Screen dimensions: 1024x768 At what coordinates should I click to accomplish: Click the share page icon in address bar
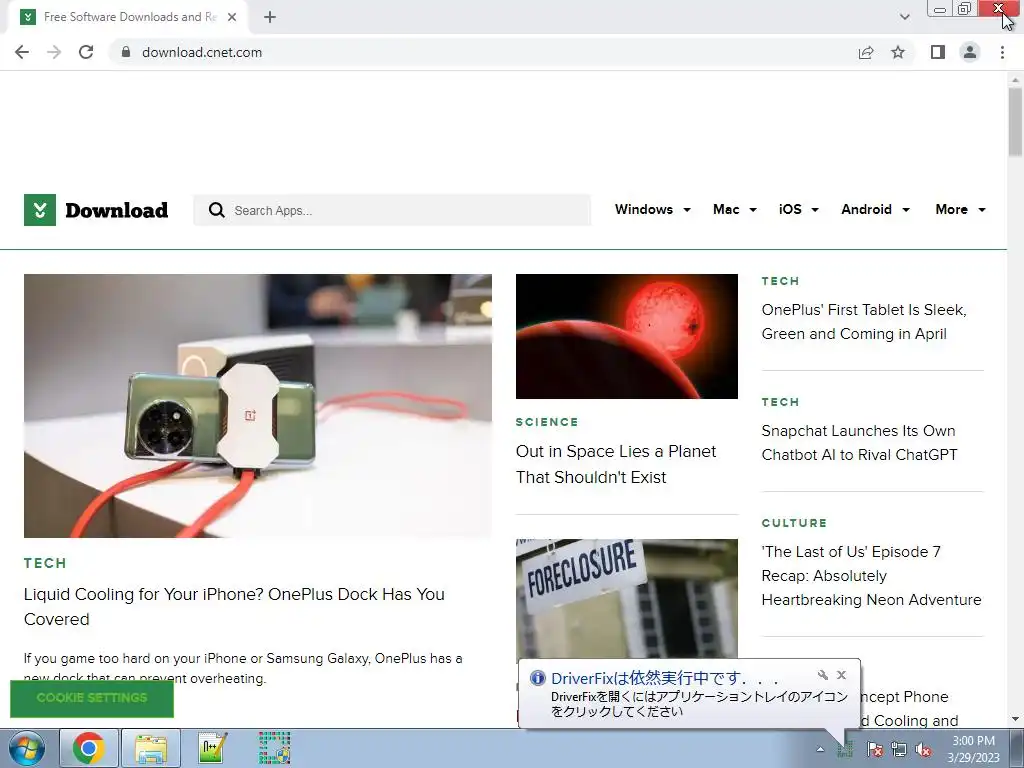[x=866, y=52]
